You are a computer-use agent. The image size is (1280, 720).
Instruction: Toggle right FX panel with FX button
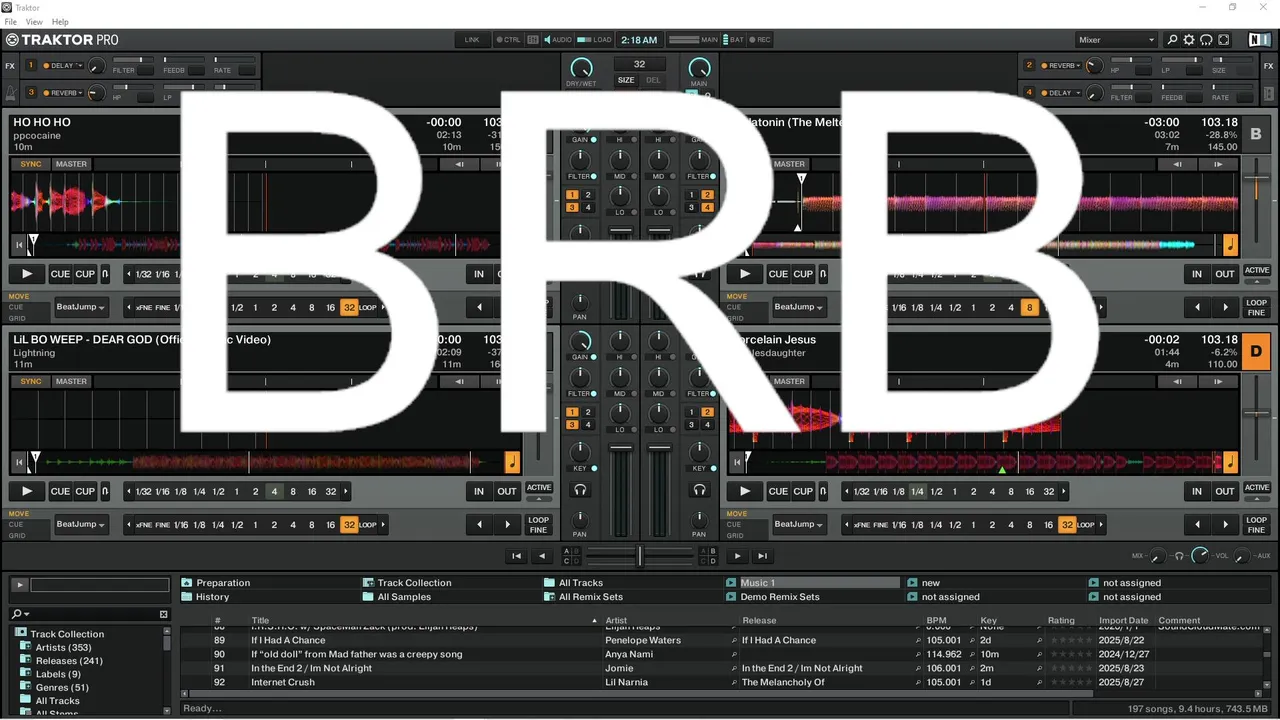point(1269,66)
